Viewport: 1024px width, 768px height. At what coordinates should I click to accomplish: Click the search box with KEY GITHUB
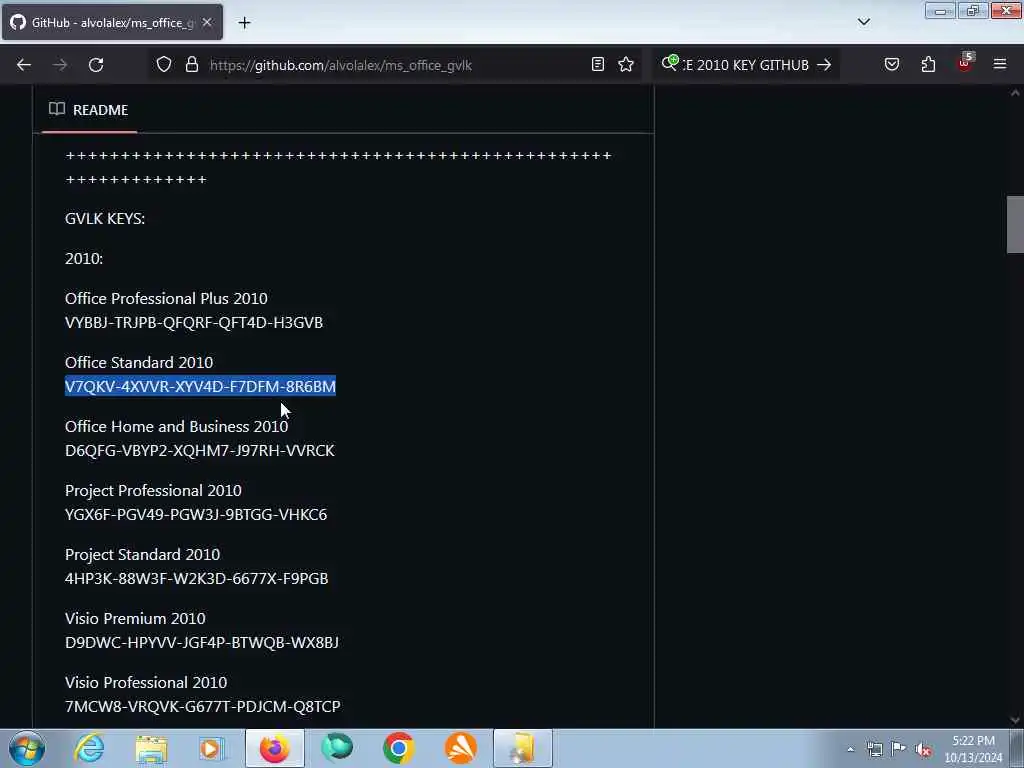746,65
